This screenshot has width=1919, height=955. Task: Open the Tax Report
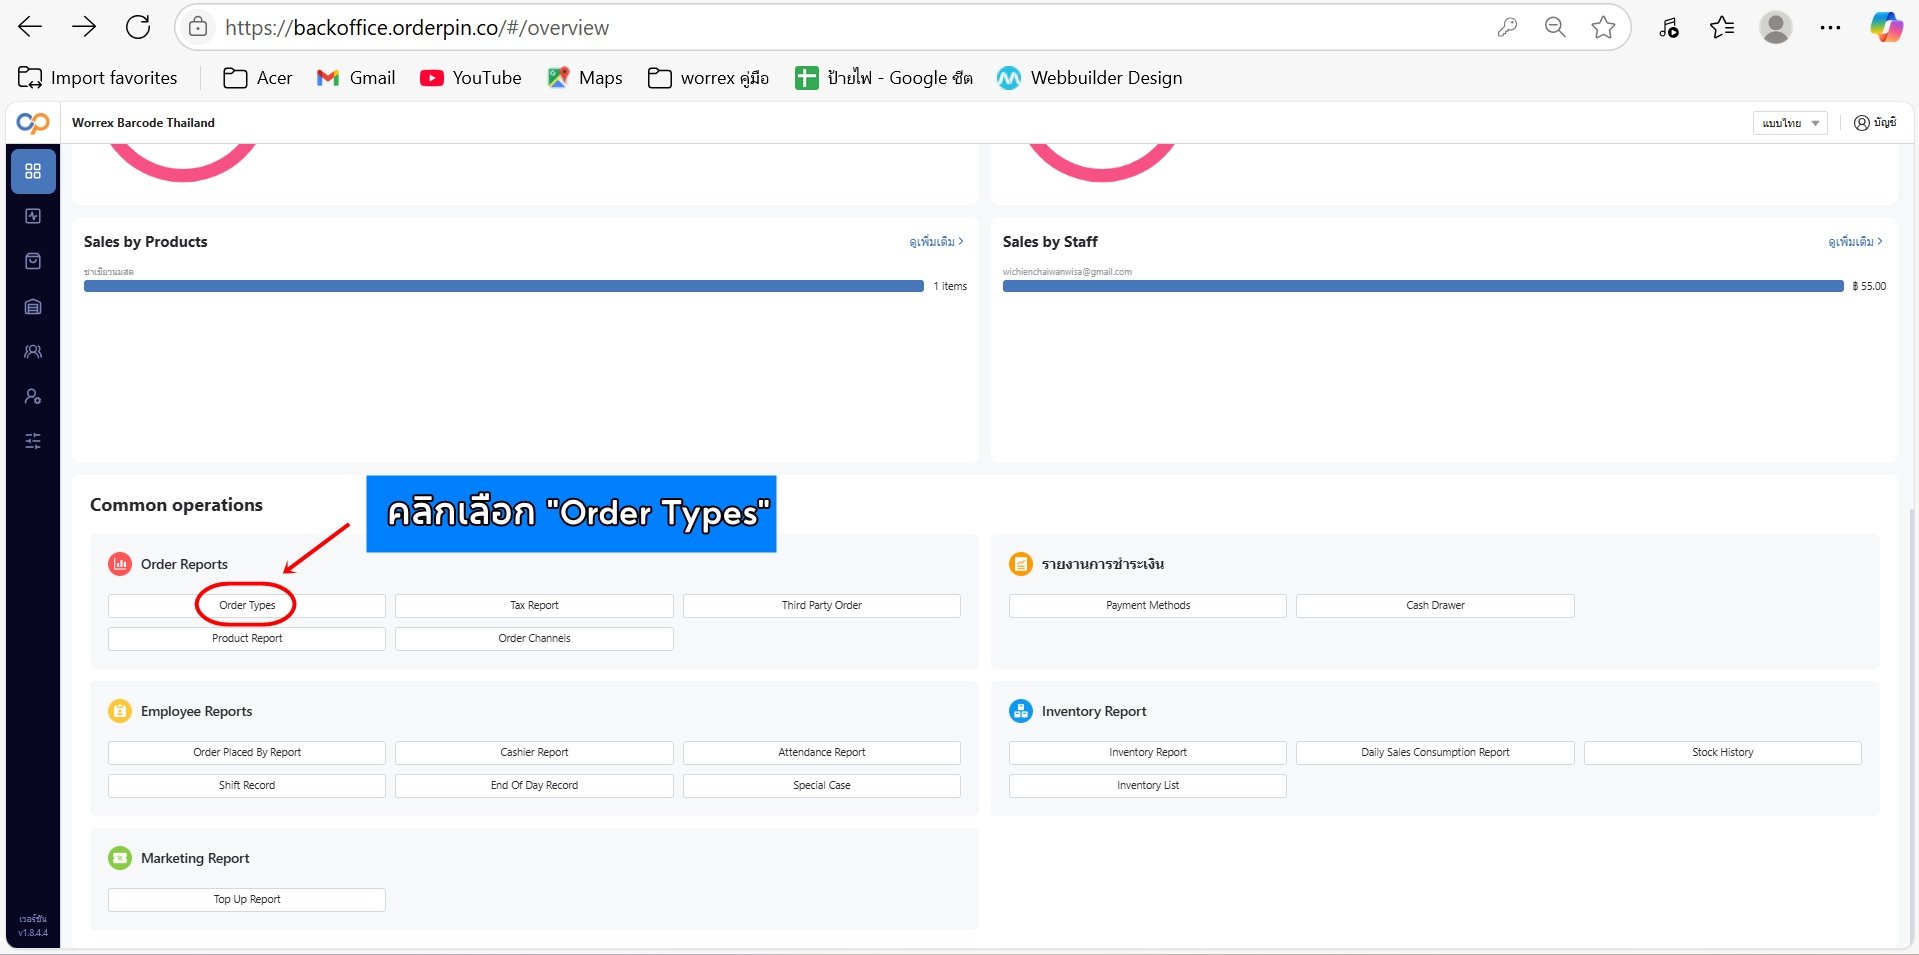[x=534, y=605]
